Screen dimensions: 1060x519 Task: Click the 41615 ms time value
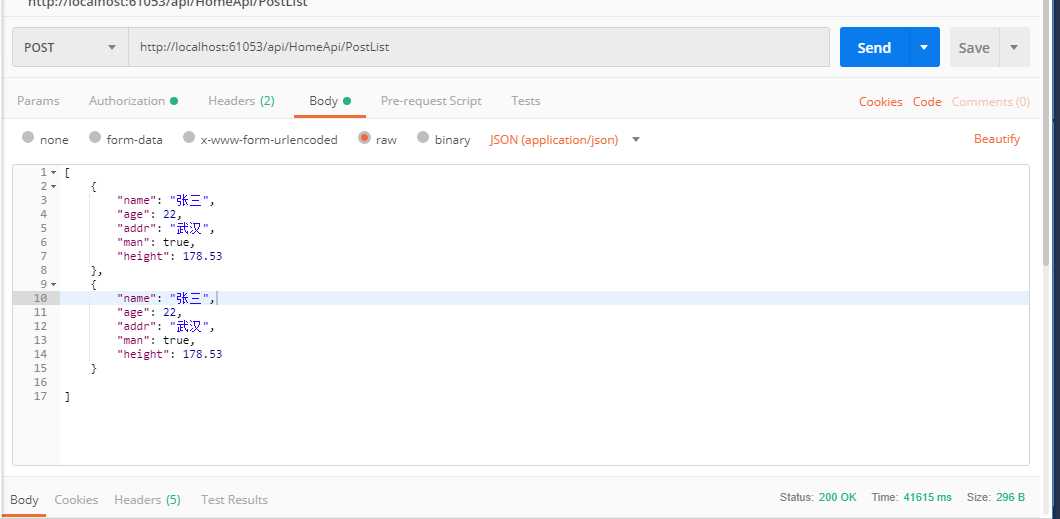click(927, 497)
